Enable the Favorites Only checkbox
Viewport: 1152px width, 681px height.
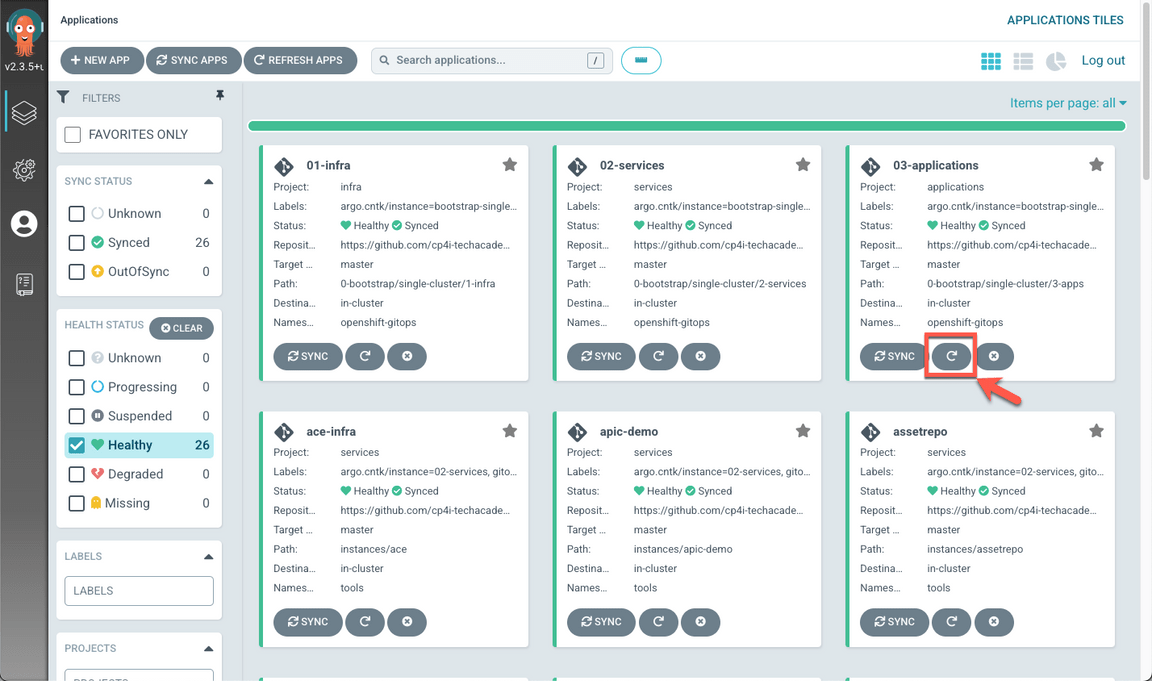tap(73, 135)
